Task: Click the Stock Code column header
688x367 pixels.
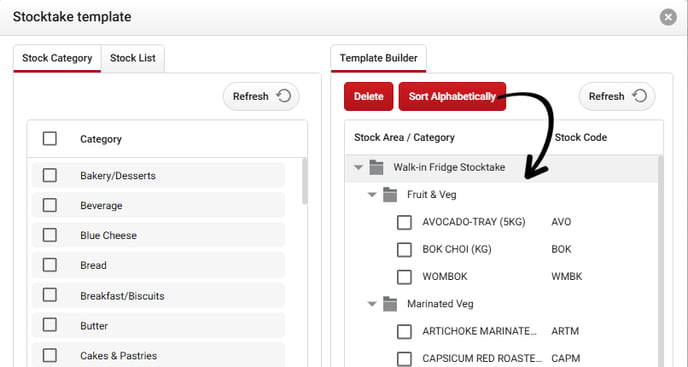Action: click(x=580, y=137)
